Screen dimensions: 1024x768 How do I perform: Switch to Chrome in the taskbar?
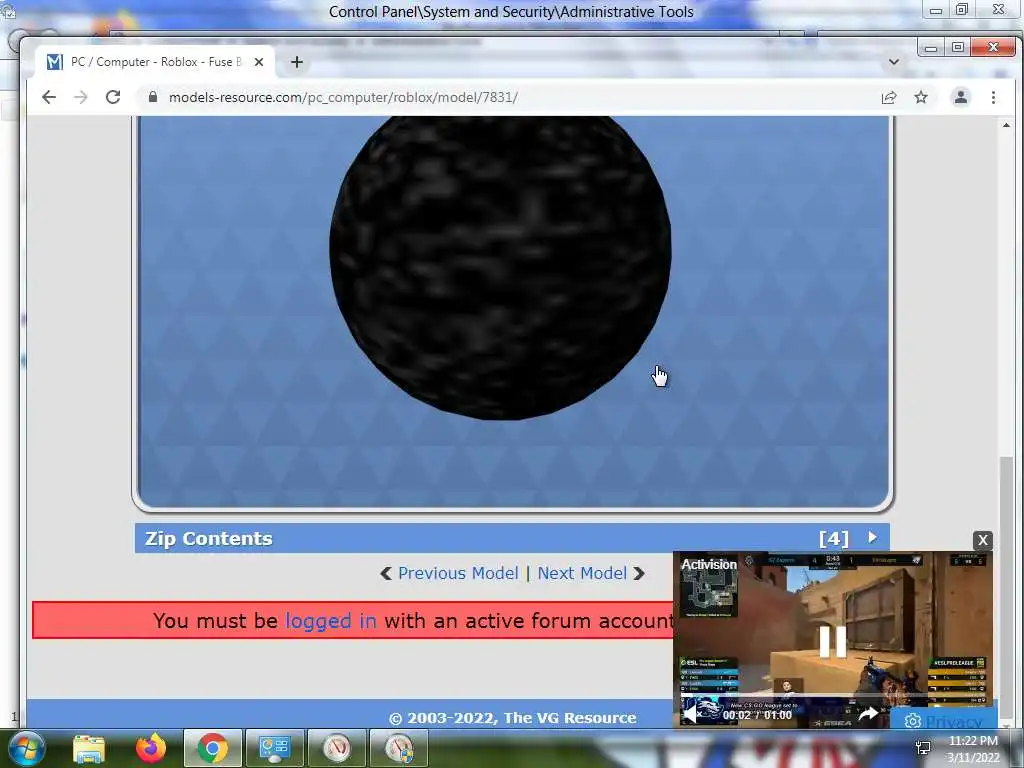tap(213, 748)
